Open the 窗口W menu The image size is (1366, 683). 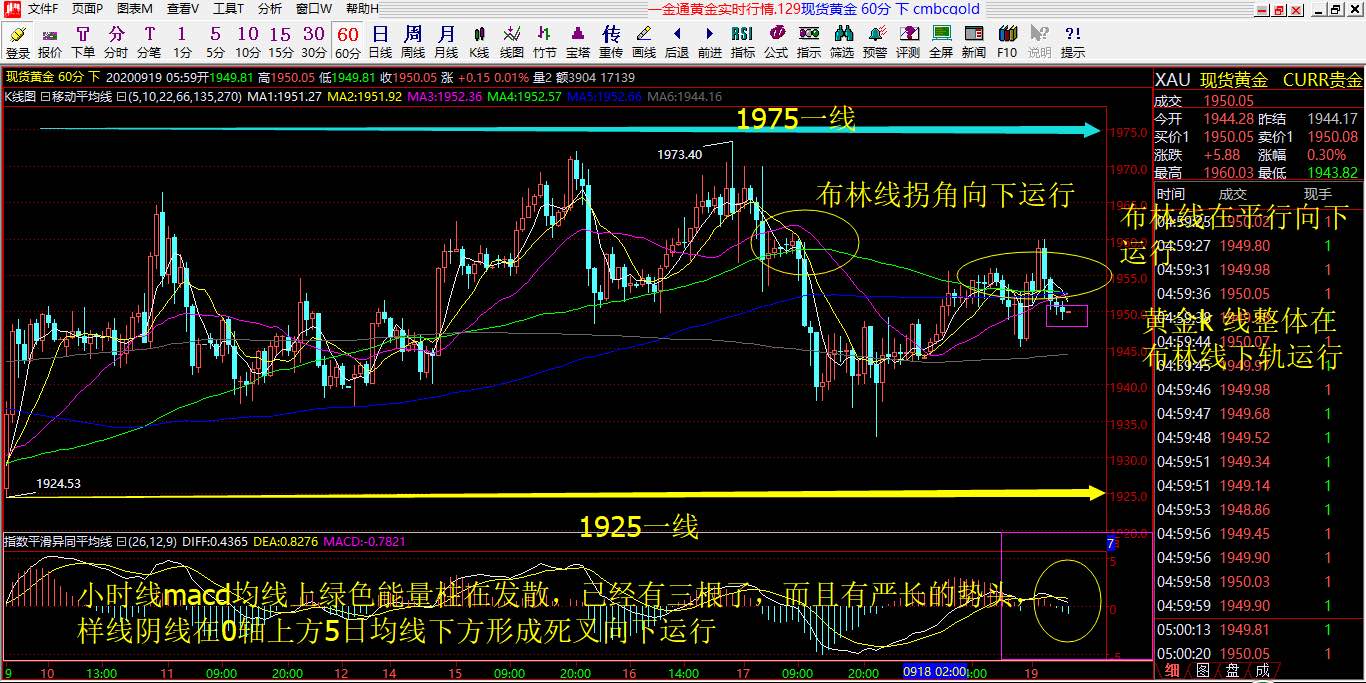[314, 8]
